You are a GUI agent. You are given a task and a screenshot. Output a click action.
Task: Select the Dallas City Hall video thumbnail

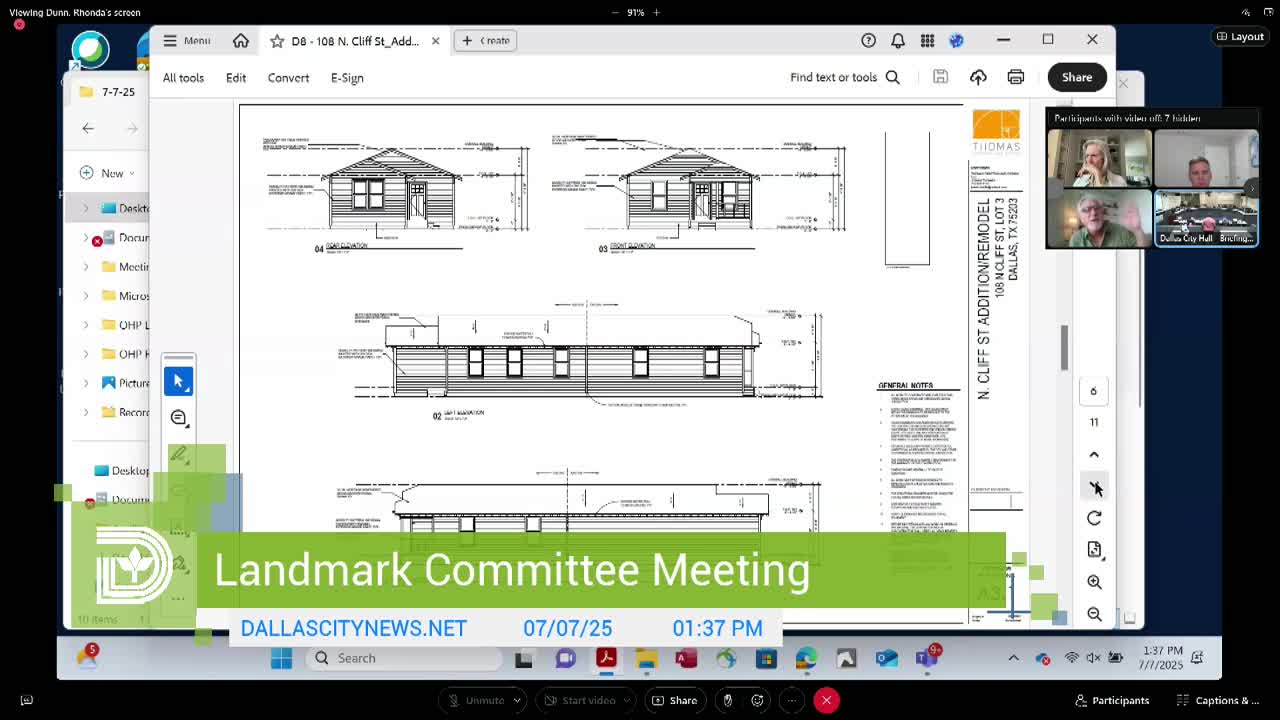pyautogui.click(x=1206, y=218)
